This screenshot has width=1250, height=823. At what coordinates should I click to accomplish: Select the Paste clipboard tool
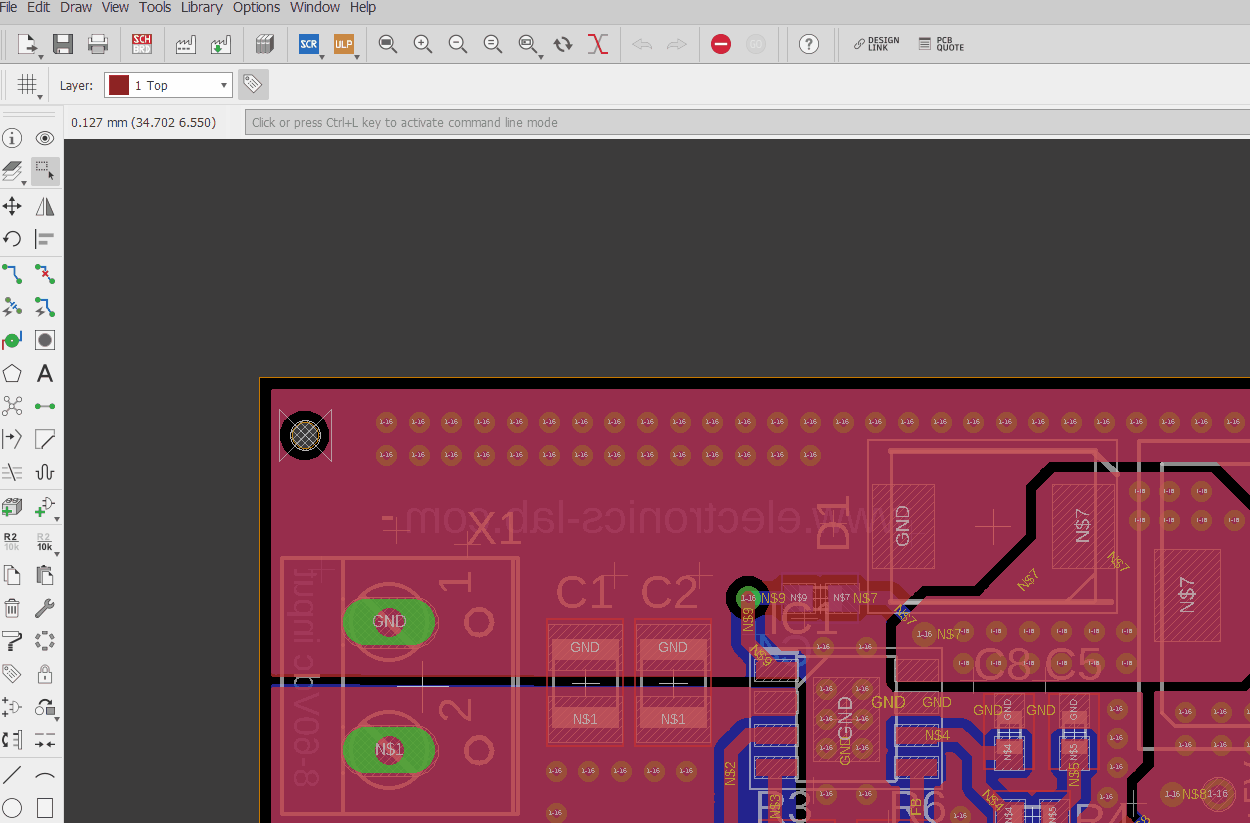45,575
